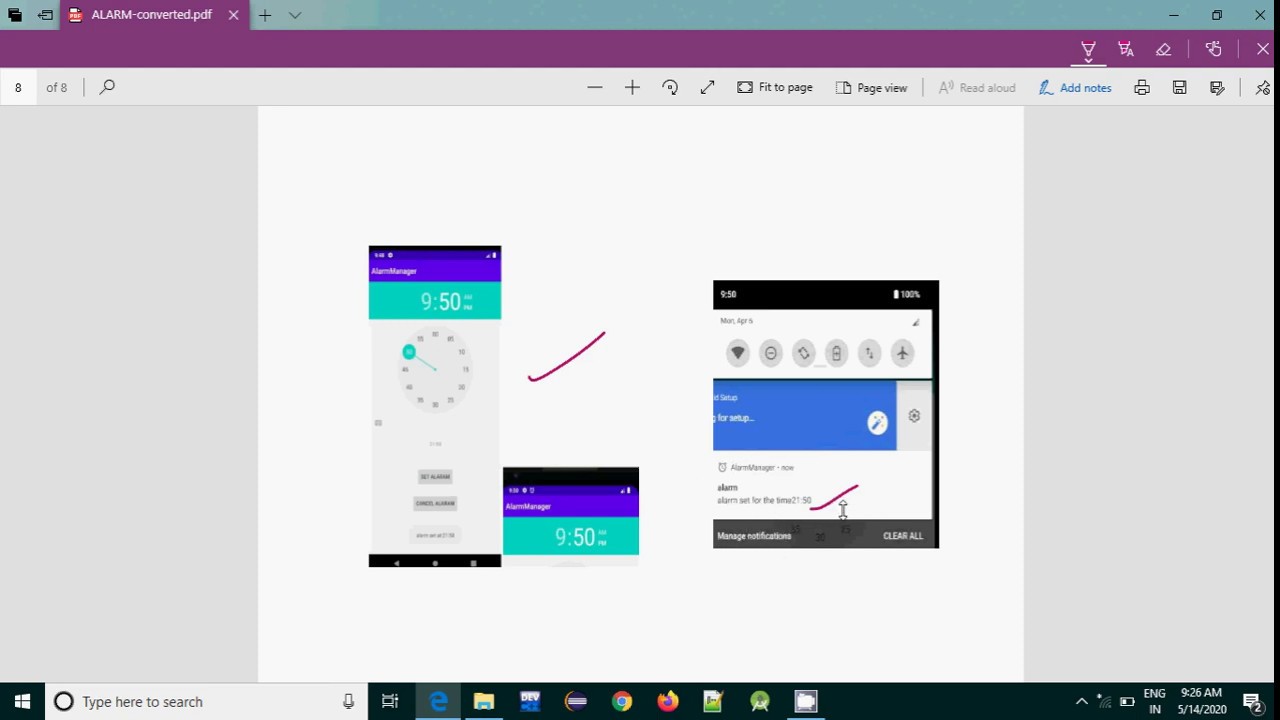Screen dimensions: 1280x720
Task: Click the page number input field
Action: pyautogui.click(x=18, y=88)
